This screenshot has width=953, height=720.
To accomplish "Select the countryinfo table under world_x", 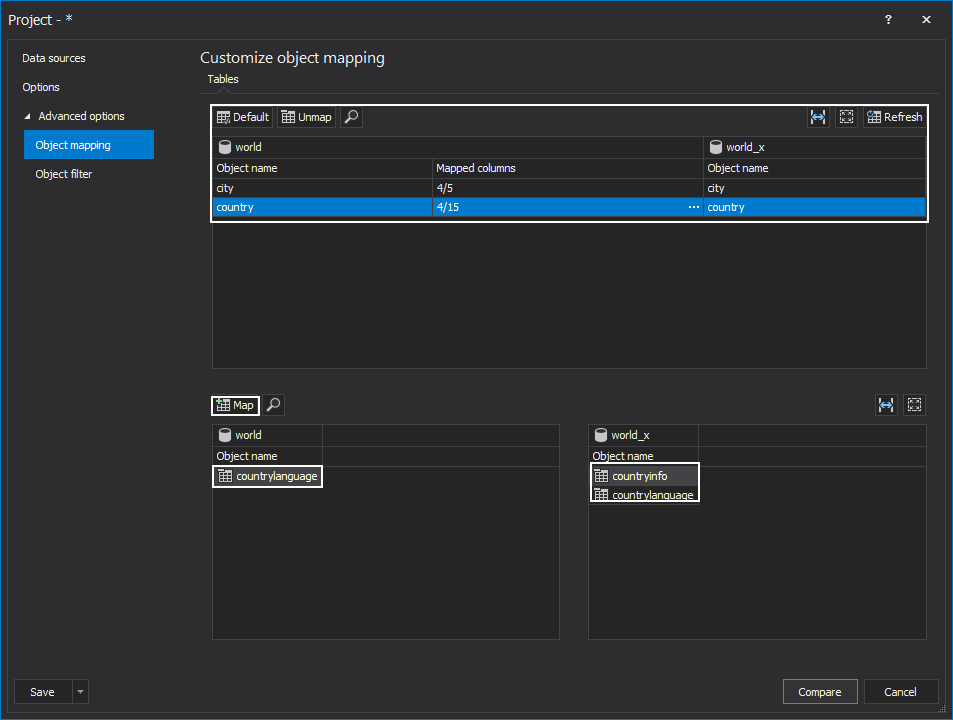I will pos(645,475).
